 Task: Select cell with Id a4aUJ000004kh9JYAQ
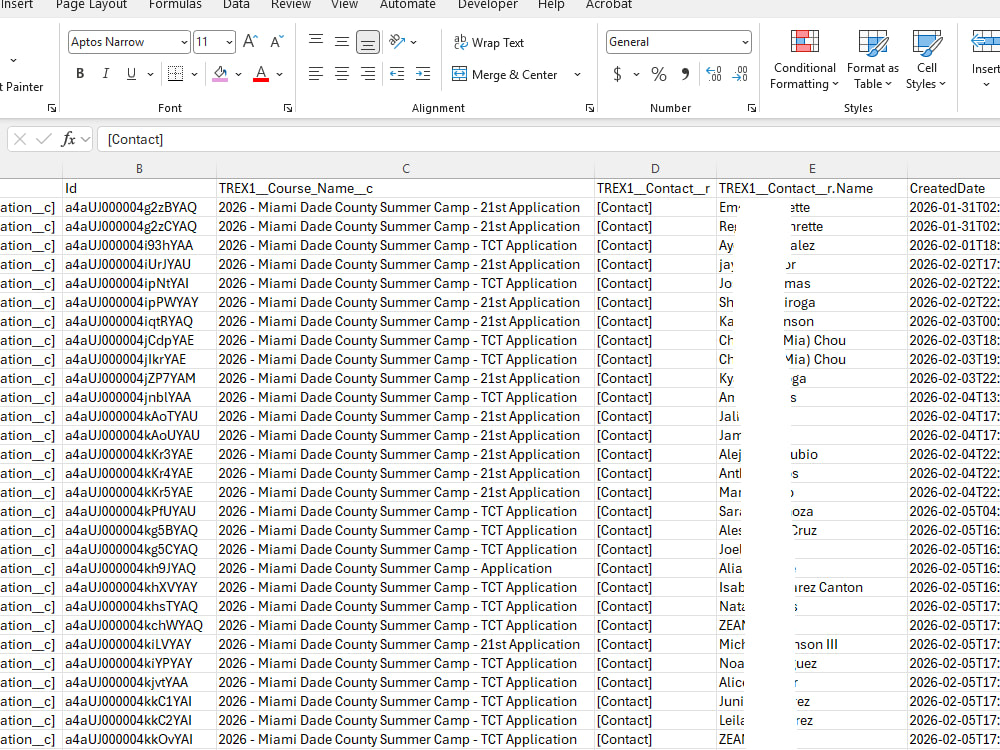pos(139,568)
